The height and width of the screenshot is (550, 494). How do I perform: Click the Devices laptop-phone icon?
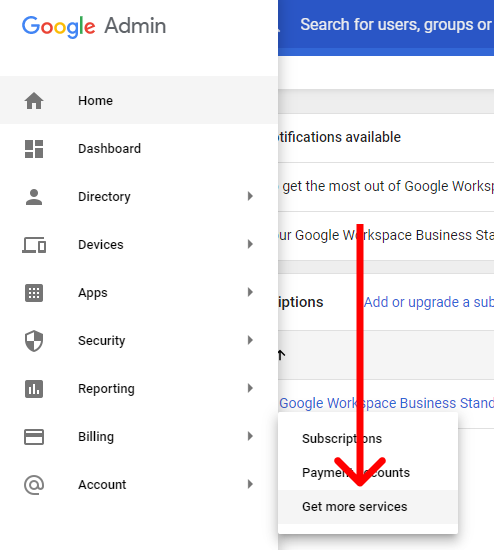[34, 245]
